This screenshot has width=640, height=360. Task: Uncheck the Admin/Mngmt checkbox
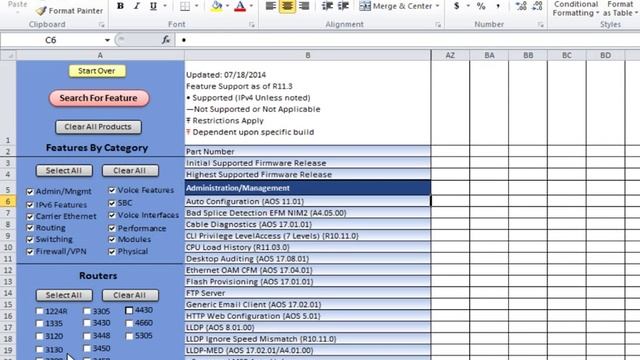[x=30, y=191]
